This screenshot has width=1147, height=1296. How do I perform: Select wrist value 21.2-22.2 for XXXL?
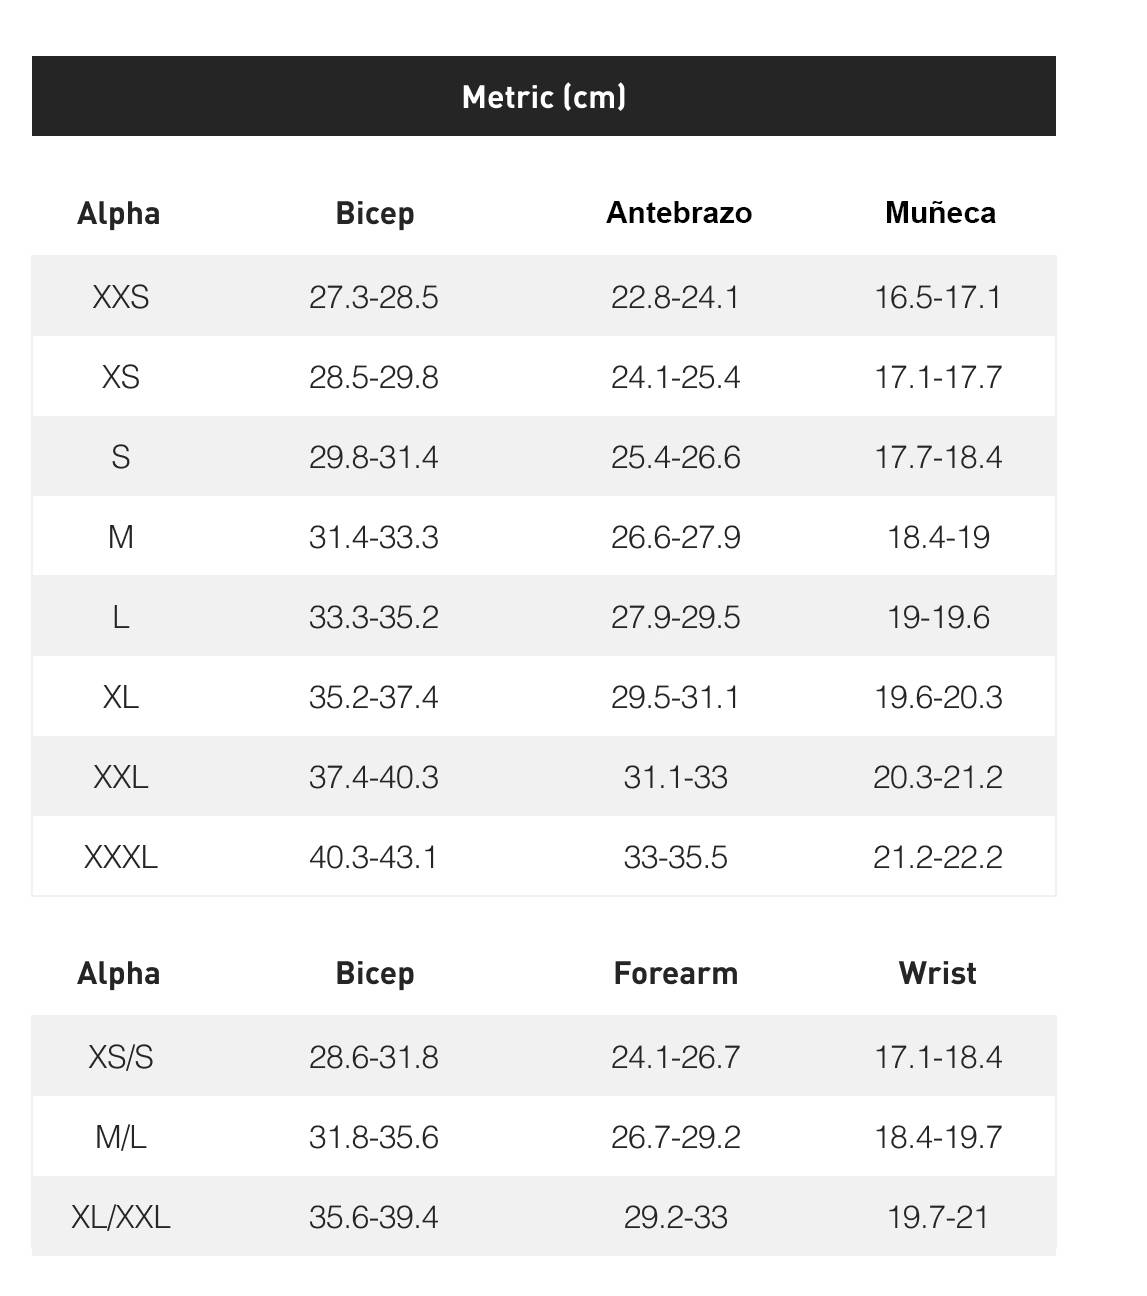tap(938, 857)
